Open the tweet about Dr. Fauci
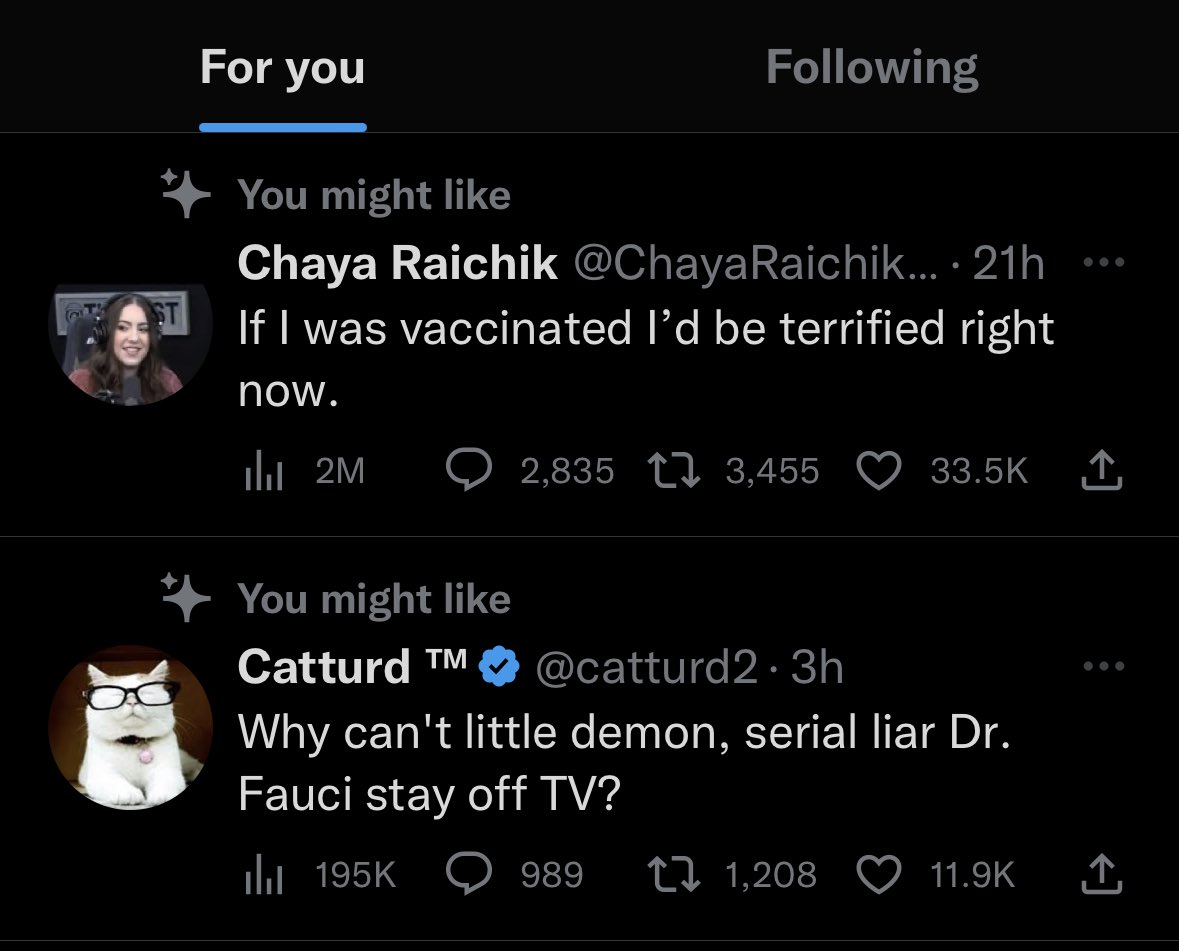Viewport: 1179px width, 951px height. (625, 763)
